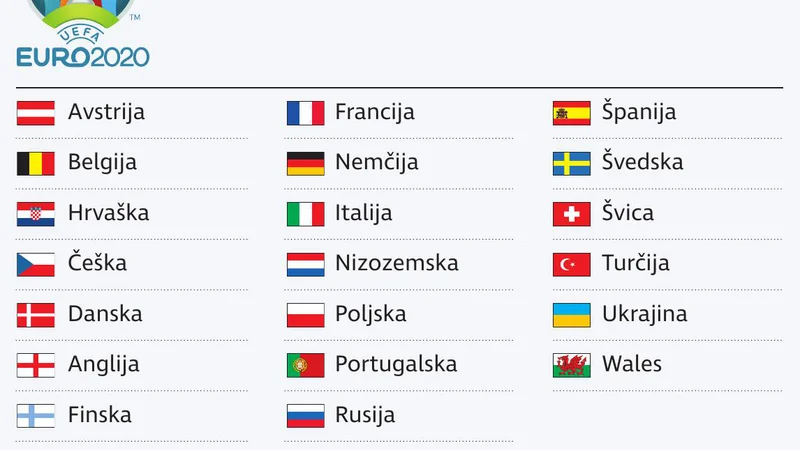Select Nizozemska from the list
The image size is (800, 450).
(397, 263)
